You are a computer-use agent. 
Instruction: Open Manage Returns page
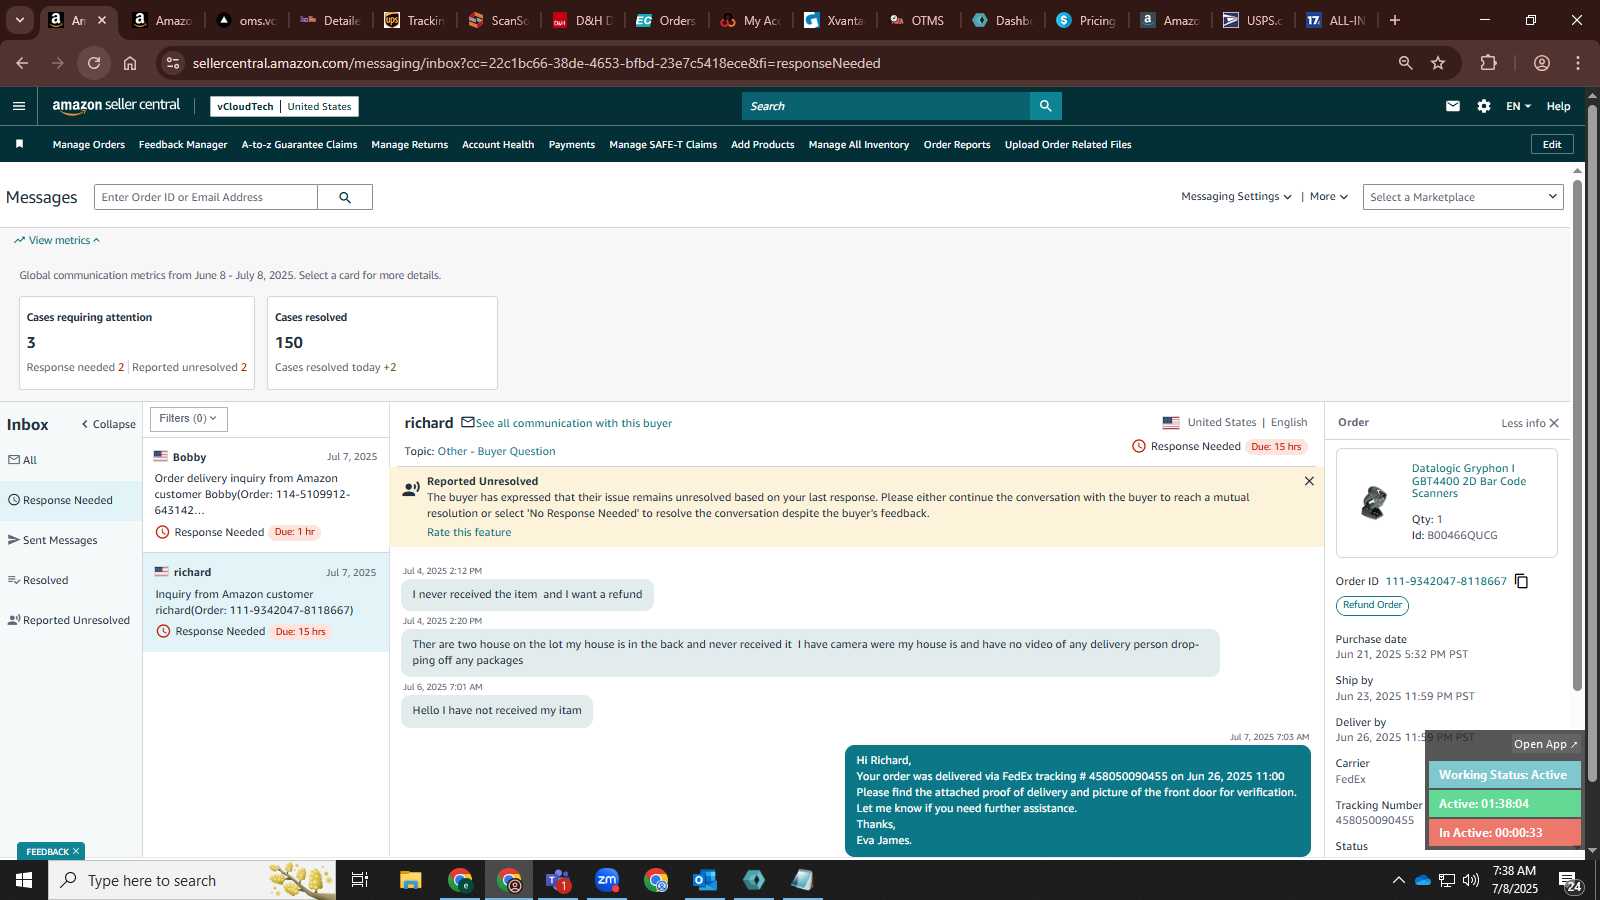(x=410, y=145)
